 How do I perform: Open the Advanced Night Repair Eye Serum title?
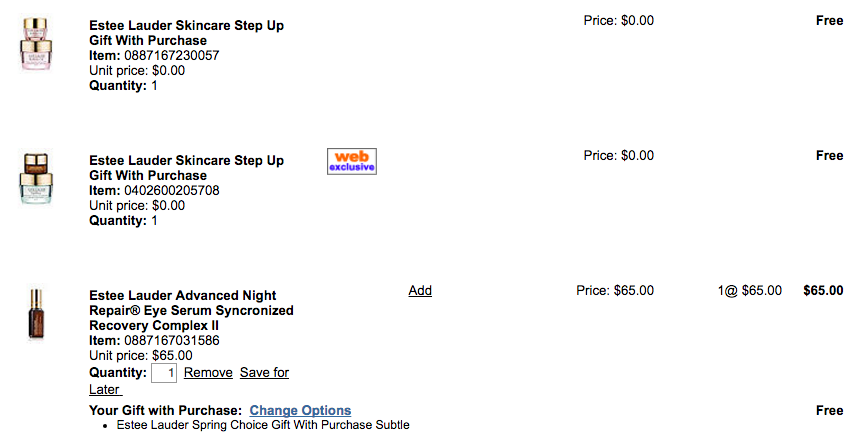pyautogui.click(x=191, y=311)
